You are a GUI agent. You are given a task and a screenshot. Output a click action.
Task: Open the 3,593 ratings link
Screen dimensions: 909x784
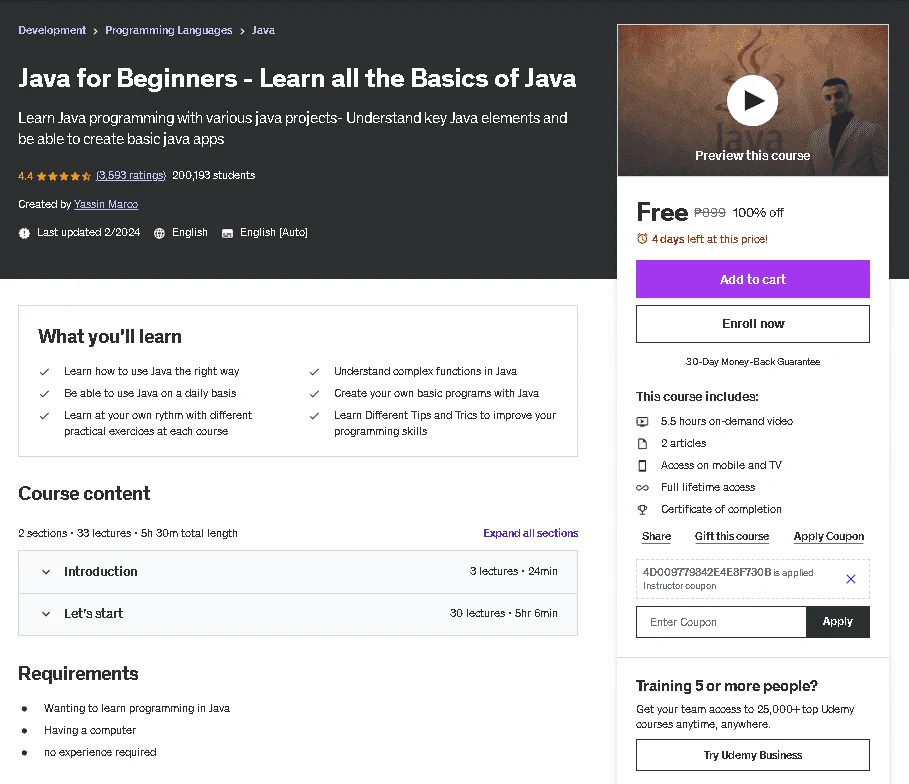pyautogui.click(x=131, y=175)
